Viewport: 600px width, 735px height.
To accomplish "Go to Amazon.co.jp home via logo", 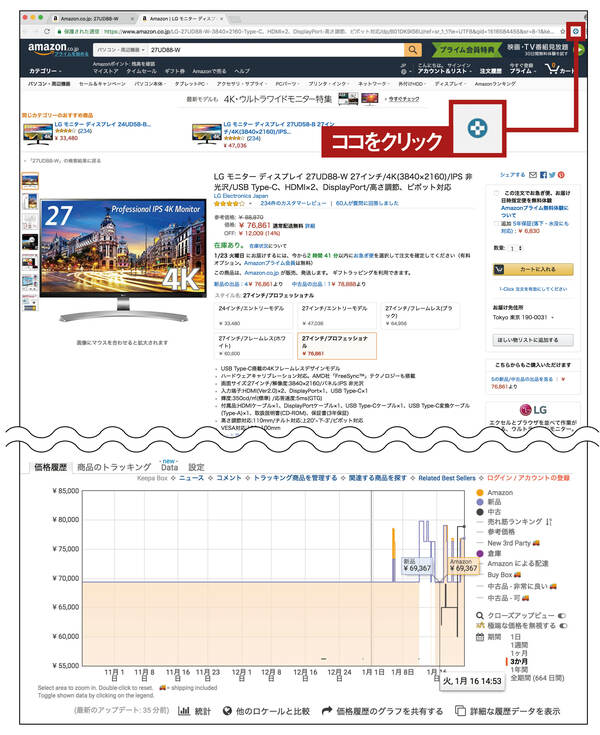I will point(53,49).
